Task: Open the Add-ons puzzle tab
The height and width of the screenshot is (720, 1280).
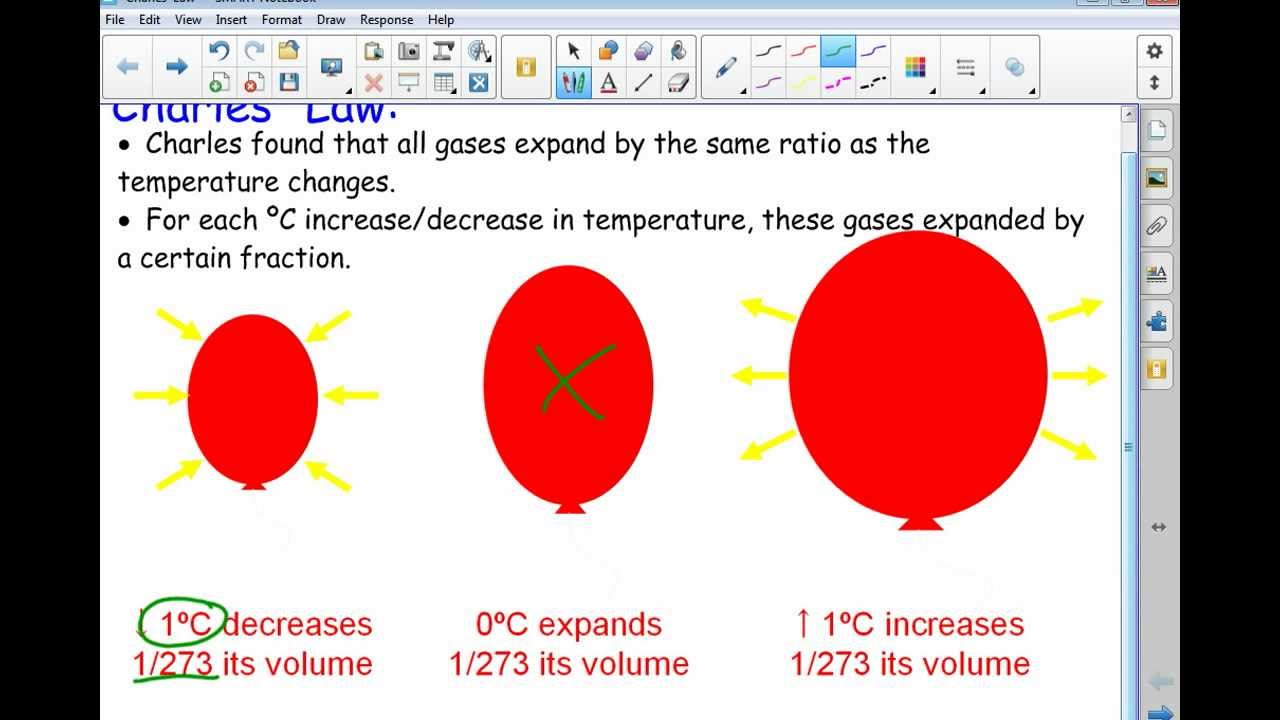Action: point(1157,321)
